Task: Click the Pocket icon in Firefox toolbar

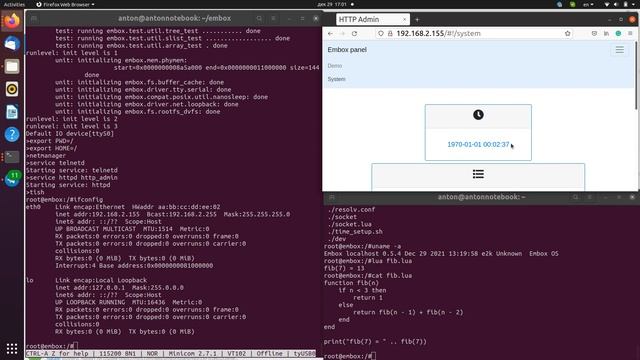Action: click(x=594, y=33)
